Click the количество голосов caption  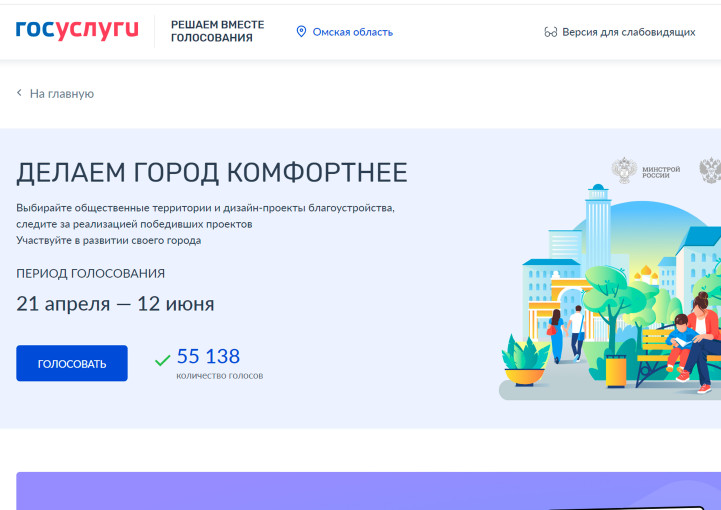220,376
